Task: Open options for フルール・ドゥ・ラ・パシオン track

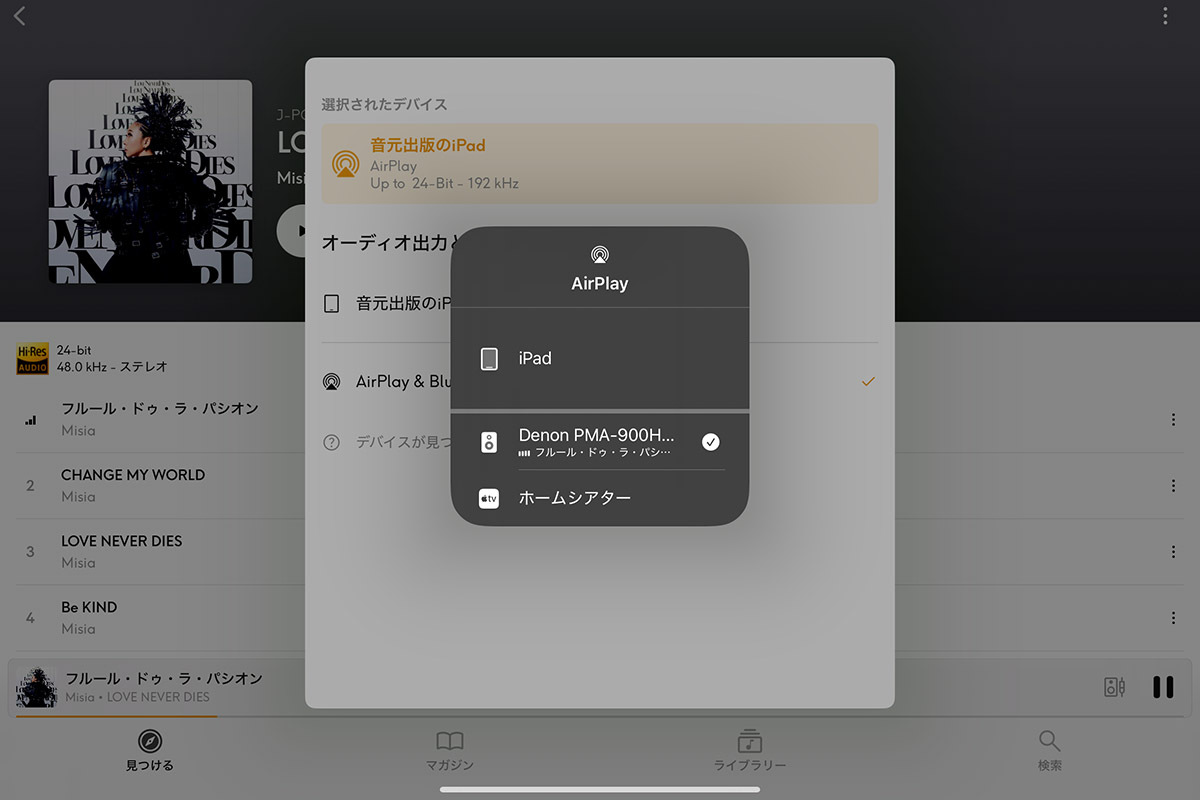Action: 1173,420
